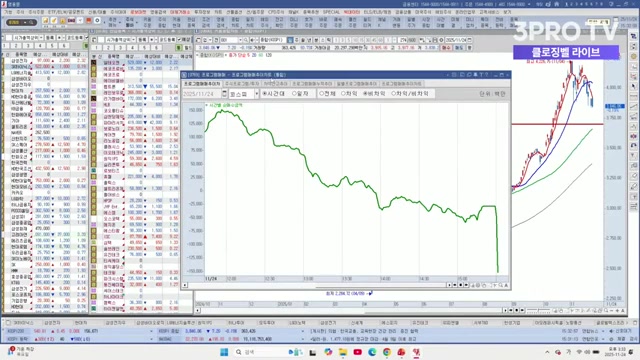Viewport: 640px width, 360px height.
Task: Click magnifier search icon in chart toolbar
Action: tap(246, 40)
